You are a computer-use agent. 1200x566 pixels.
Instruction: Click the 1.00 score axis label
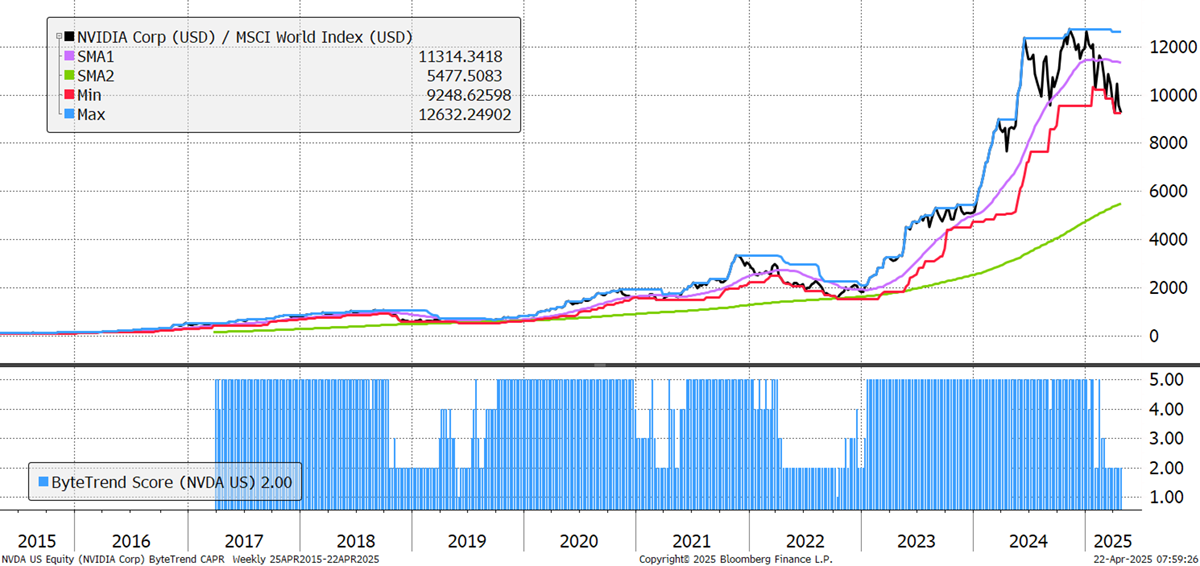(1165, 496)
